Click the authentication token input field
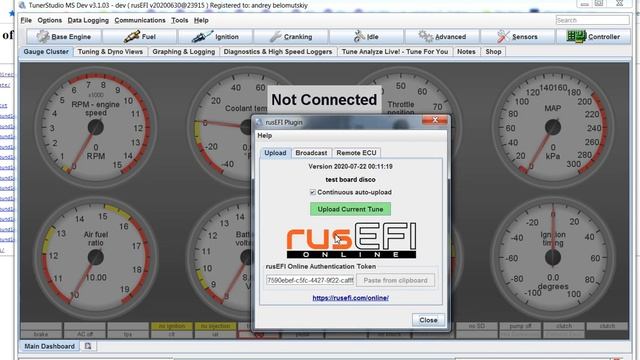 tap(310, 280)
